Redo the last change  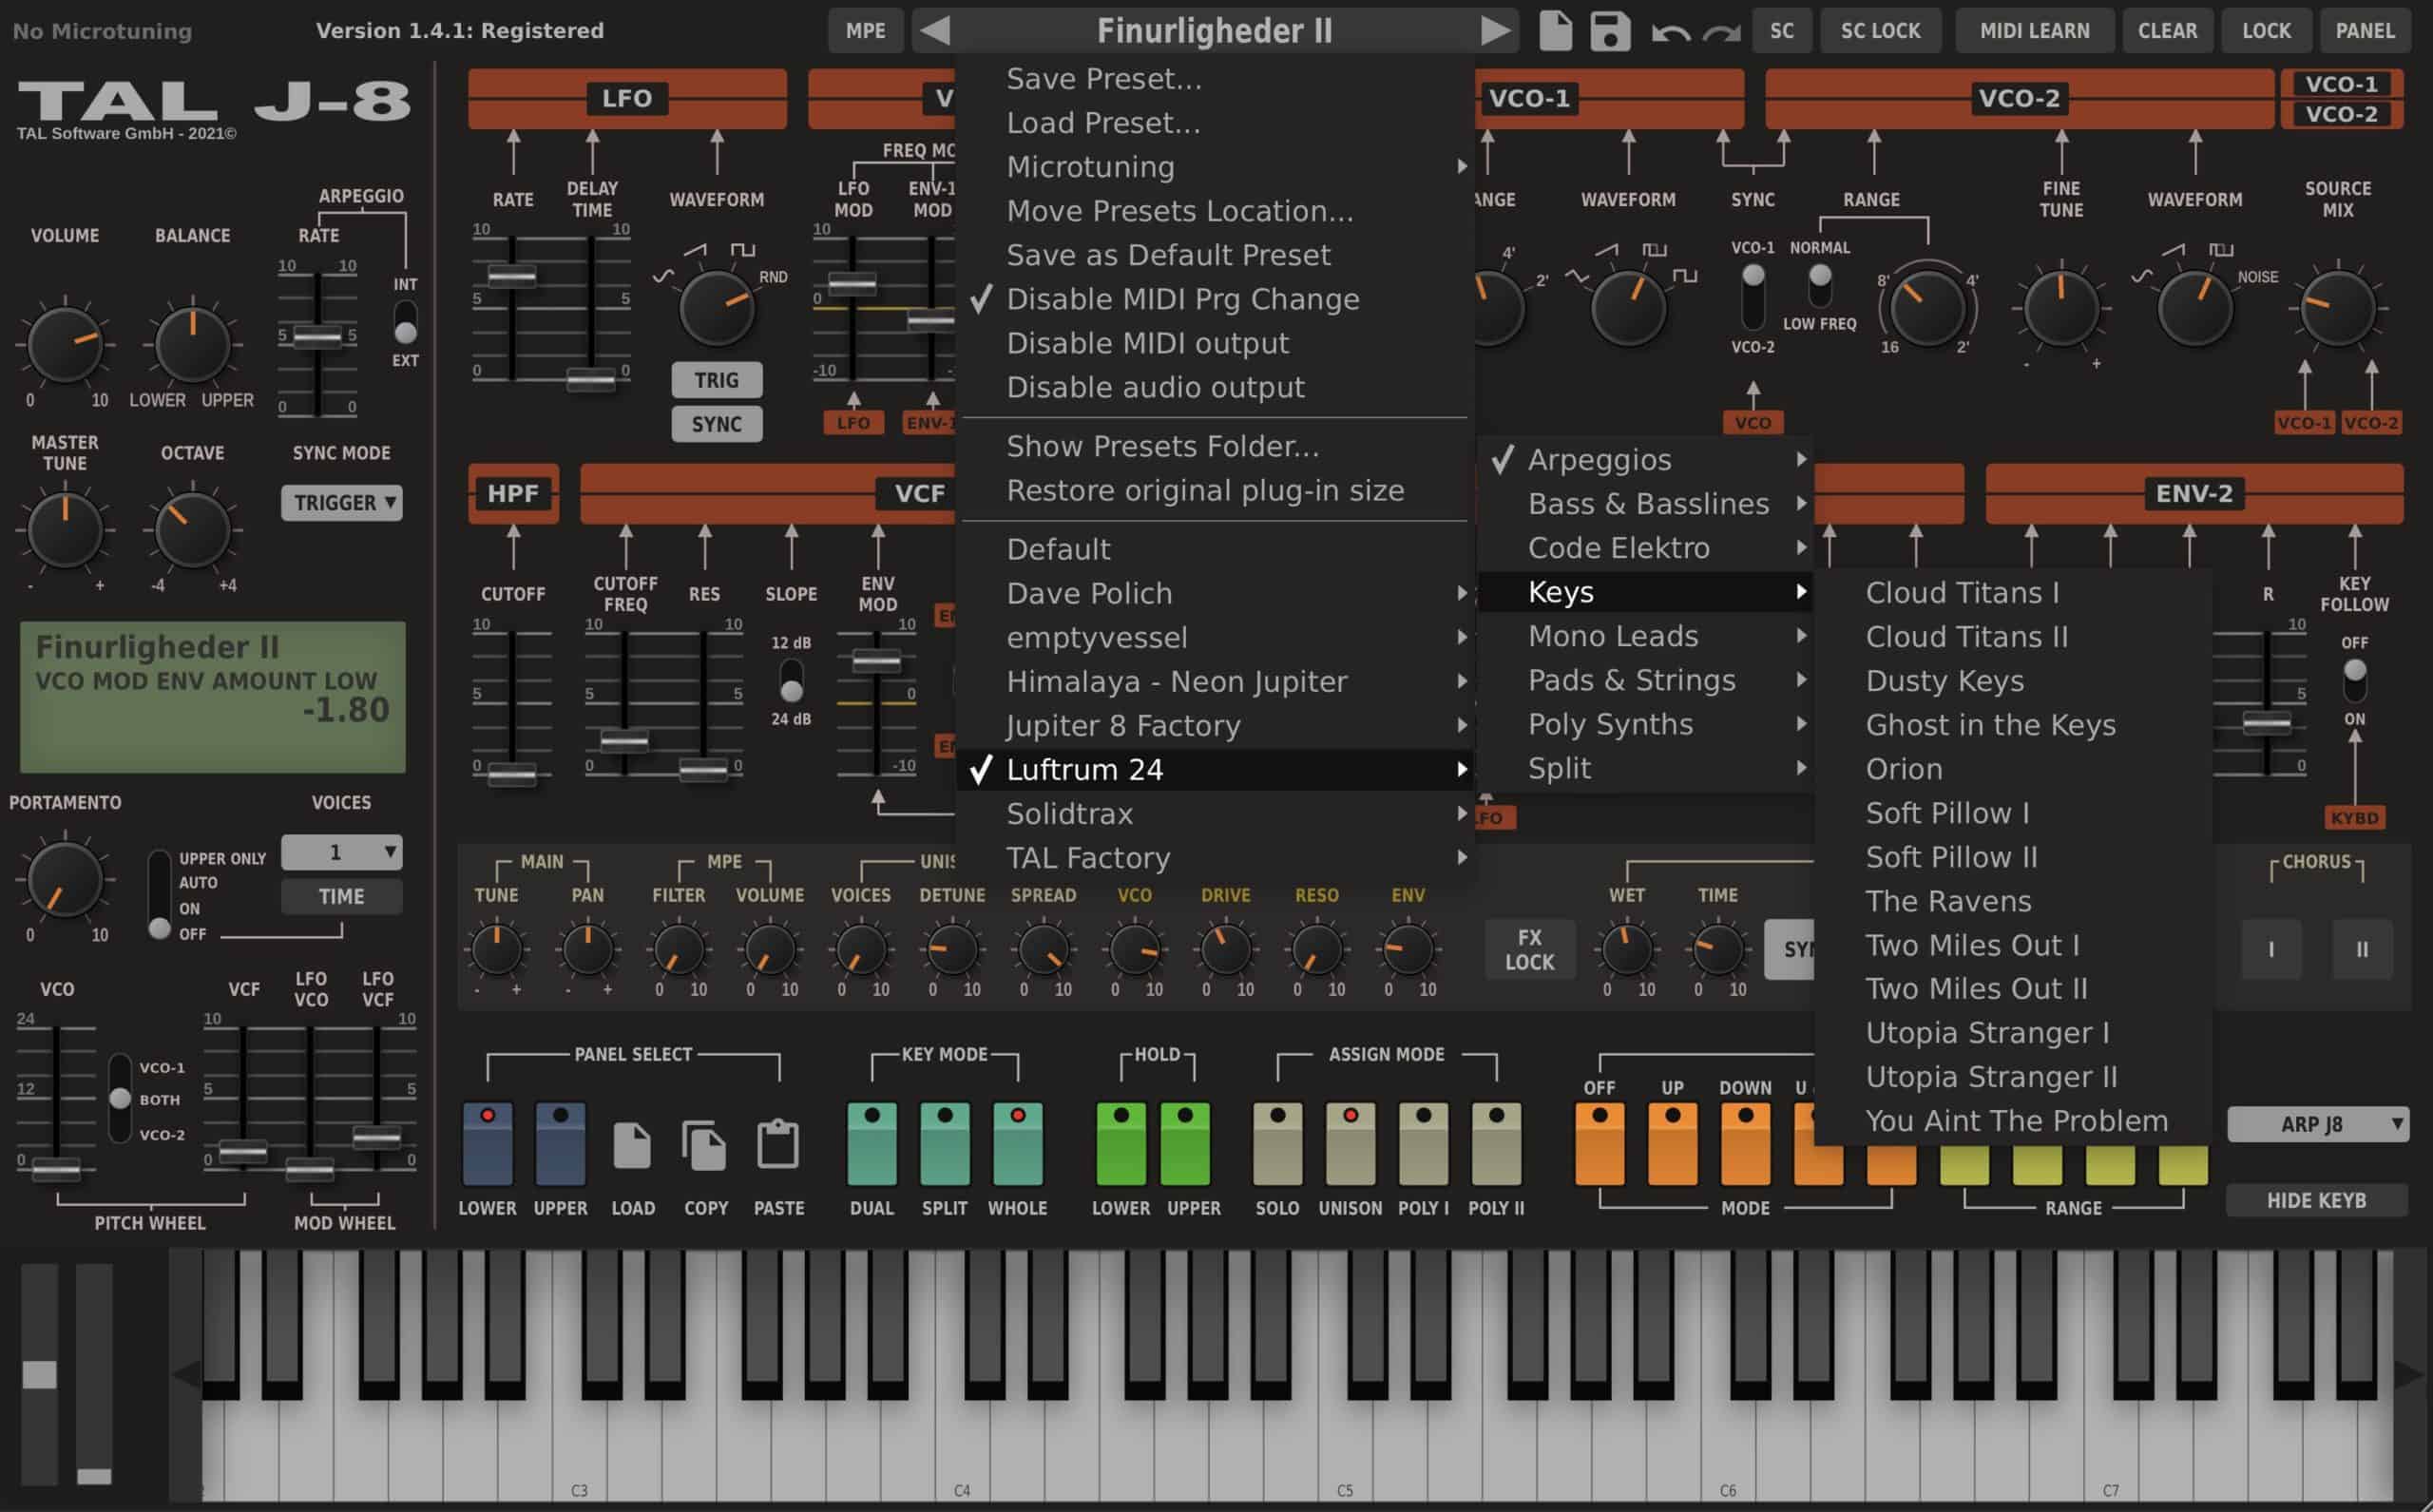point(1721,32)
